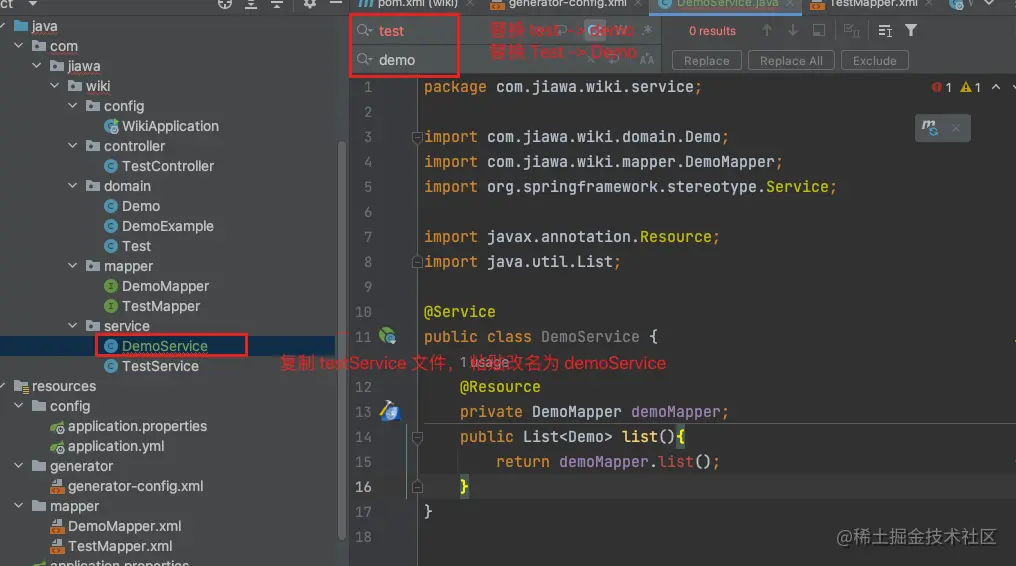The width and height of the screenshot is (1016, 566).
Task: Dismiss the Maven changes popup
Action: (x=956, y=128)
